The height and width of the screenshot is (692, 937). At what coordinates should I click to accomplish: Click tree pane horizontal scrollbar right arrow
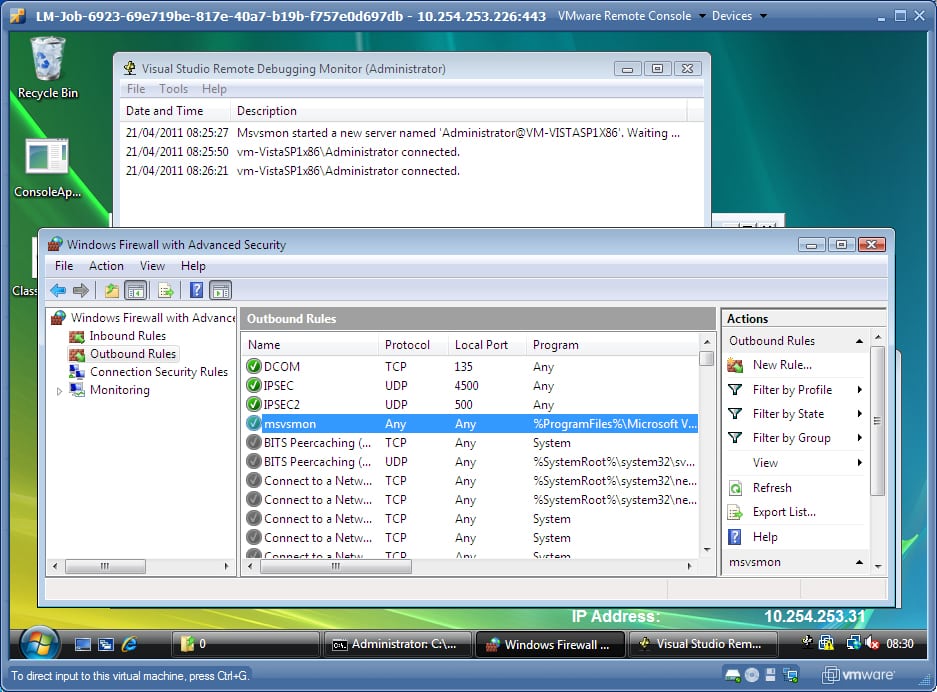click(x=226, y=566)
